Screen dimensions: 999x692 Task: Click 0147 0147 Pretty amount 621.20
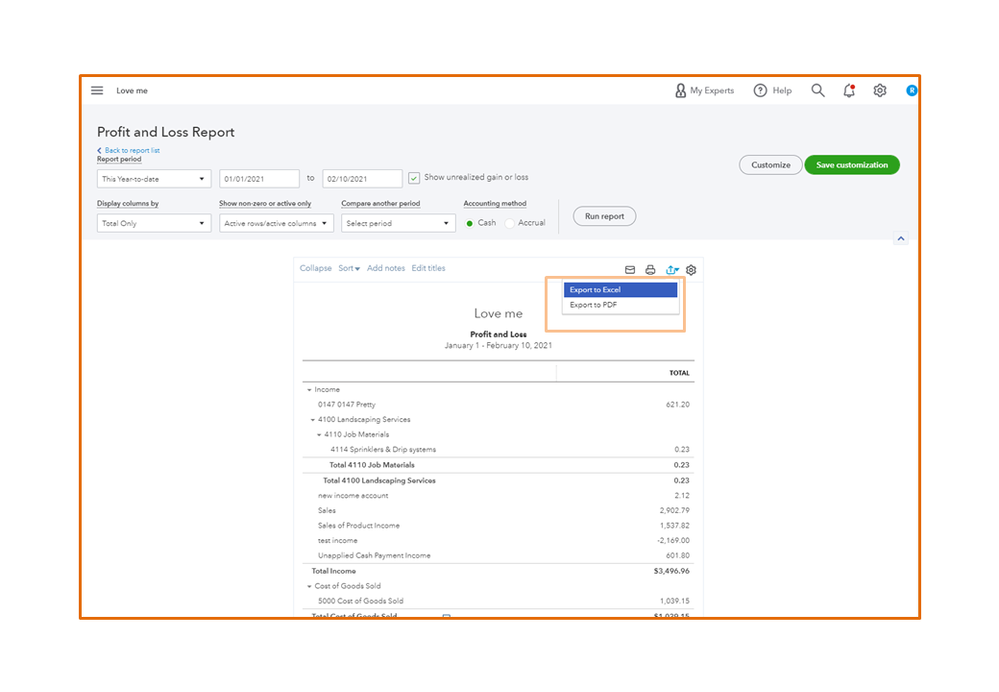click(678, 405)
